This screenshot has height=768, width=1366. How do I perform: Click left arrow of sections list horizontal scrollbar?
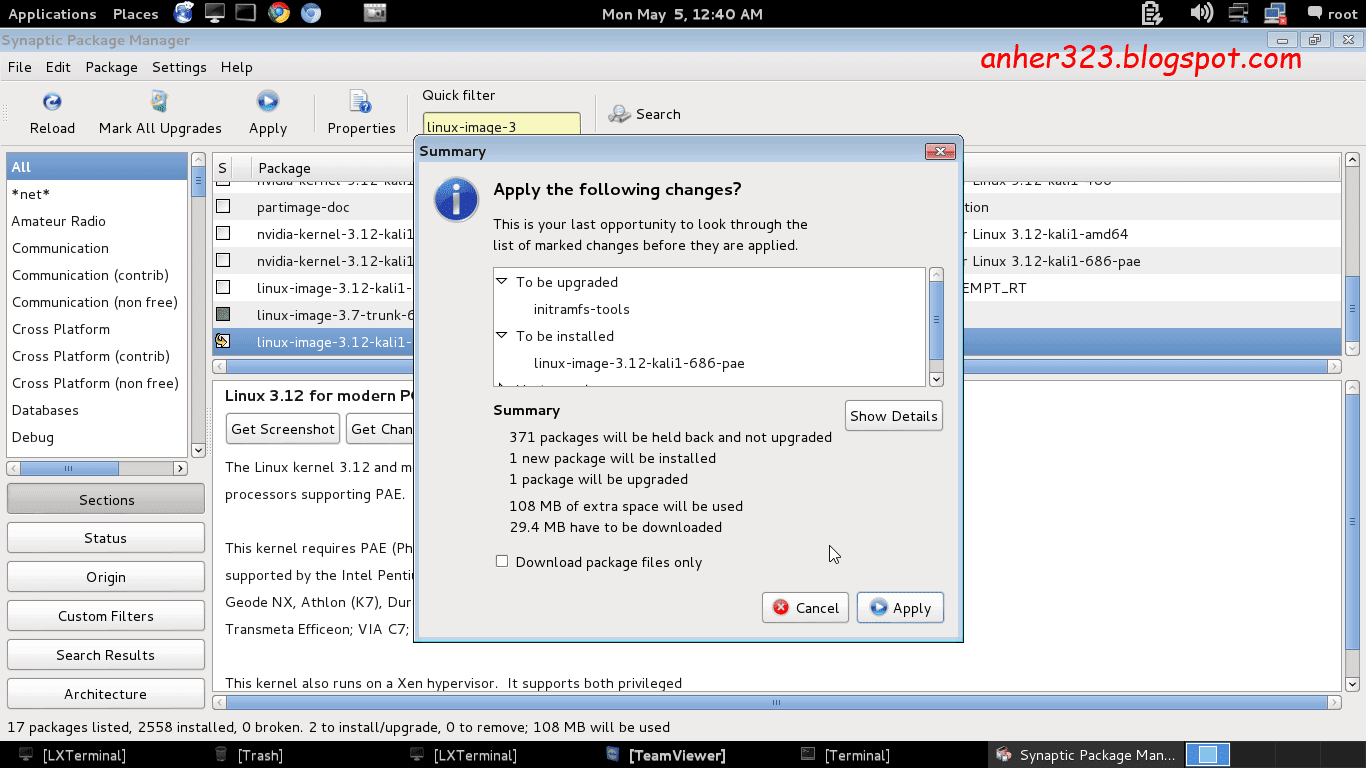click(x=14, y=468)
